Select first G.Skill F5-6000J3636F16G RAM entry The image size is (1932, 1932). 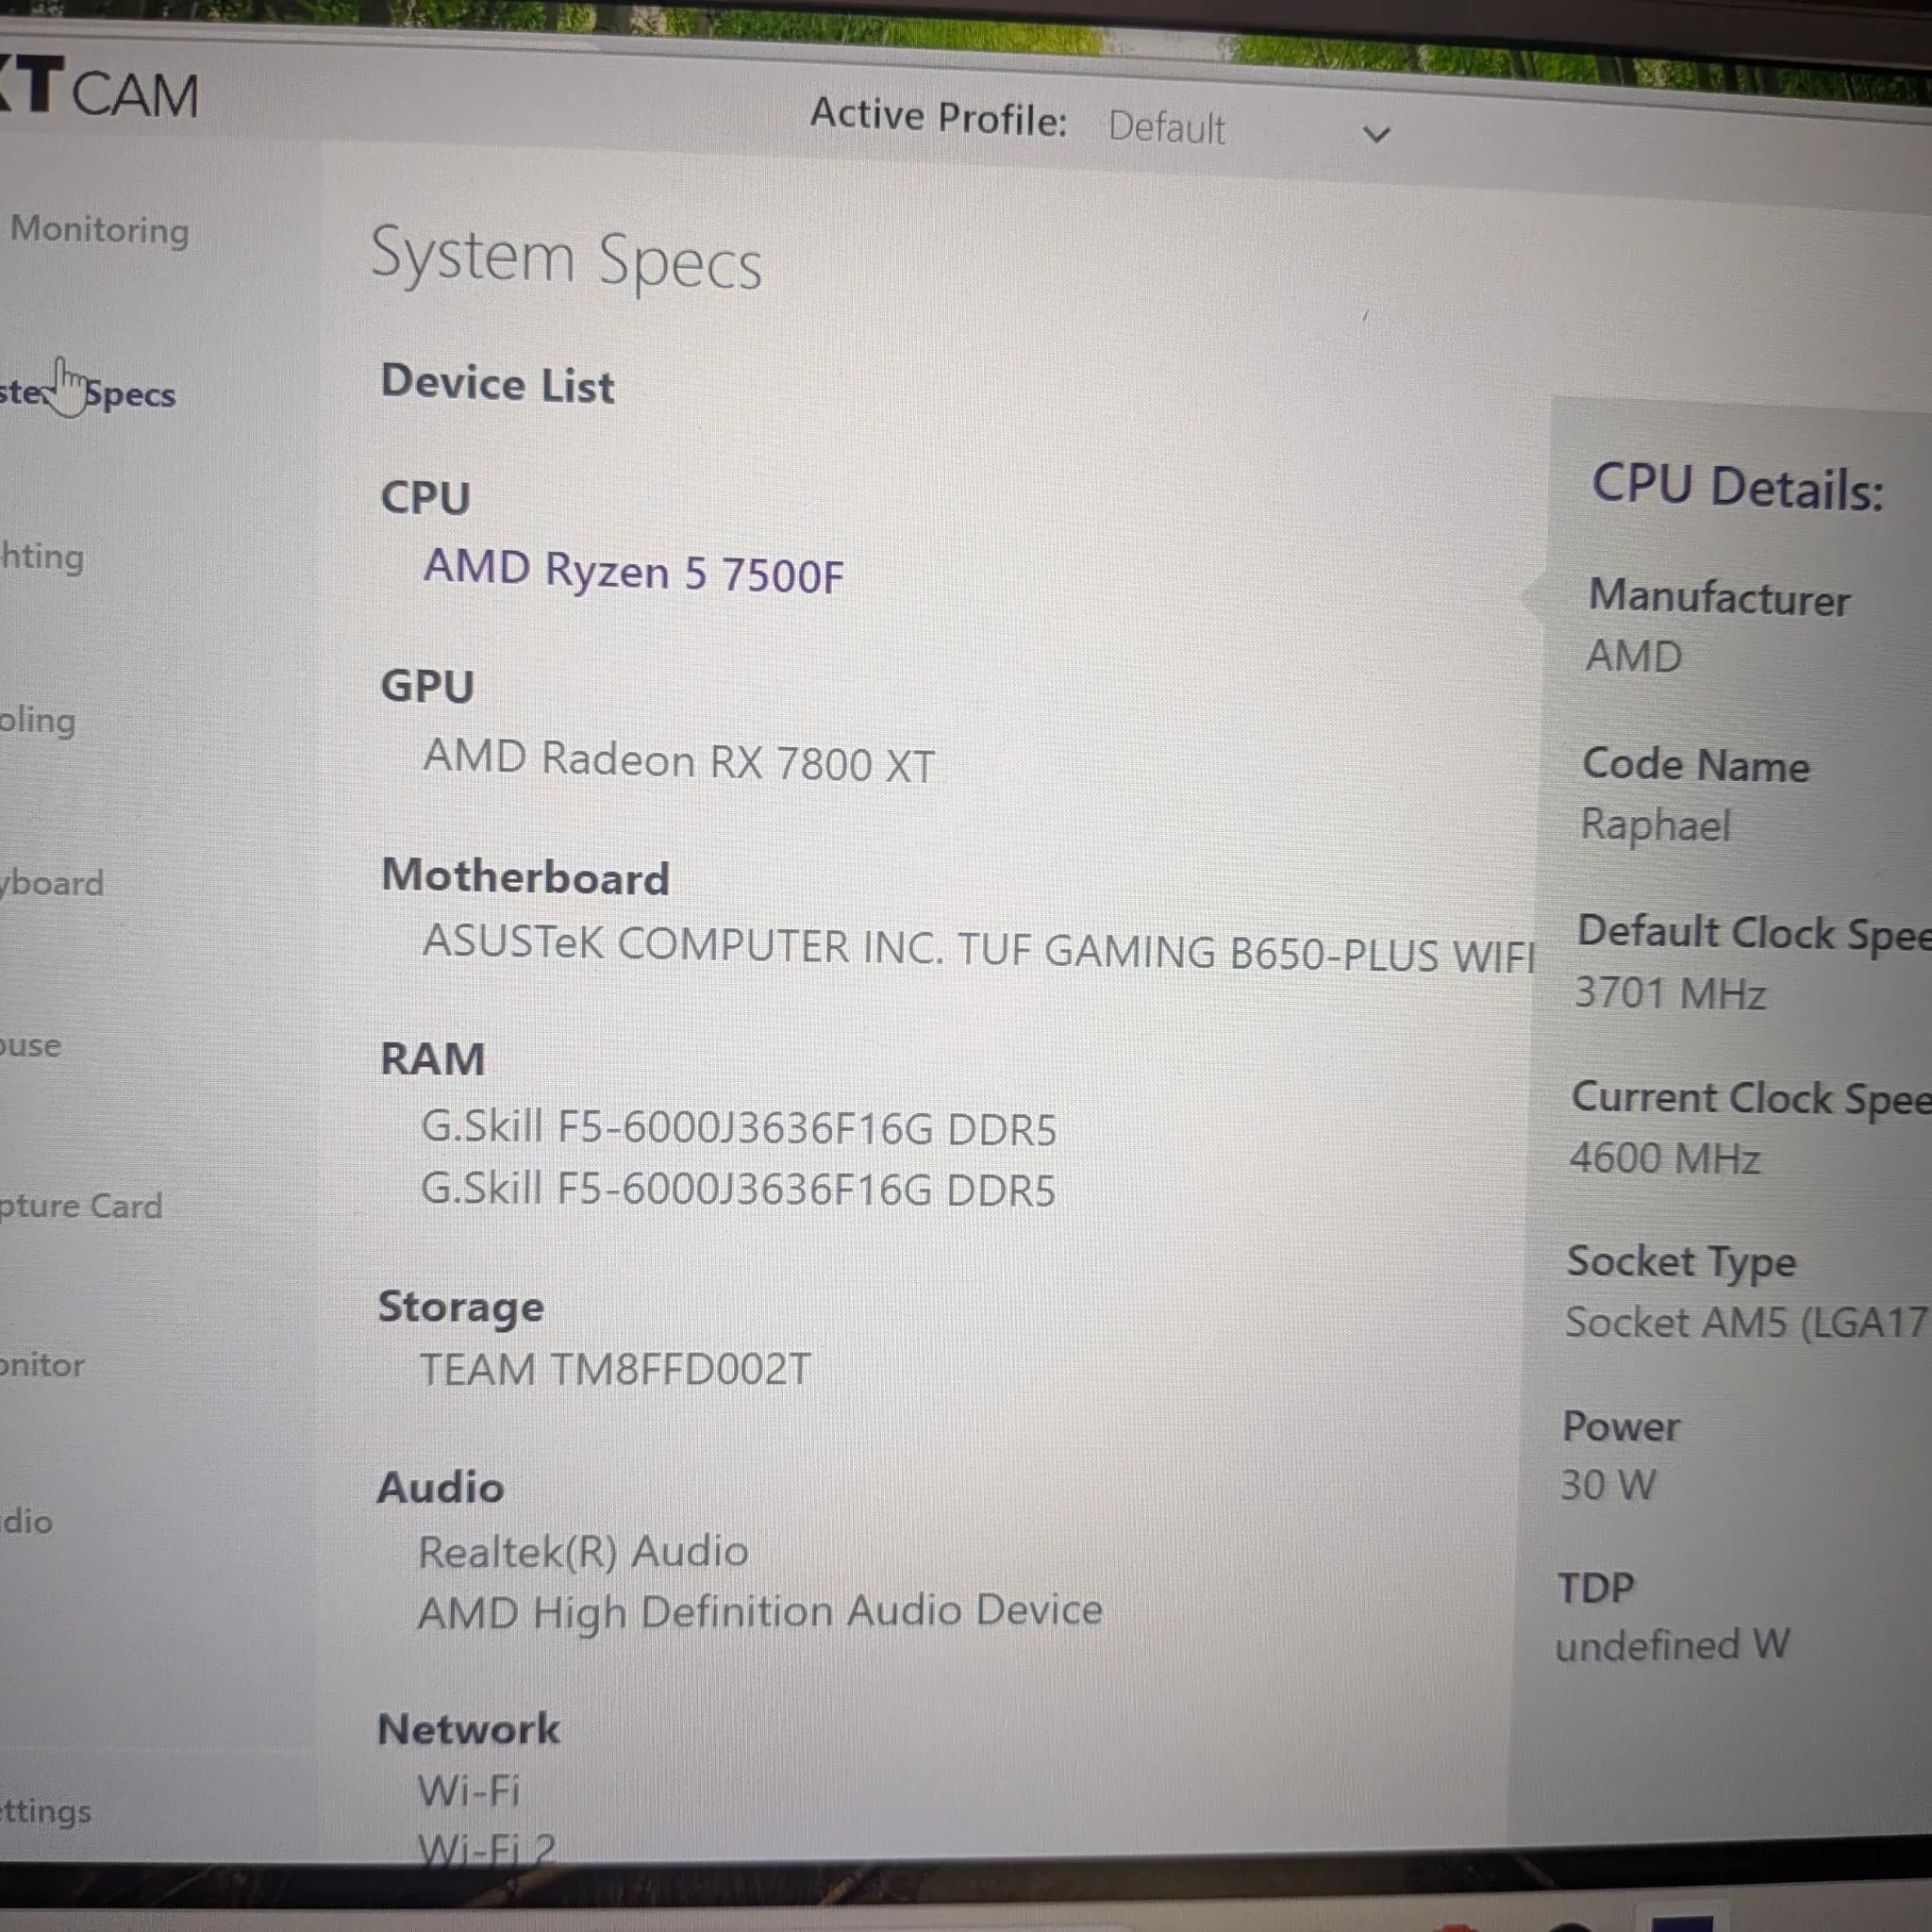[739, 1128]
